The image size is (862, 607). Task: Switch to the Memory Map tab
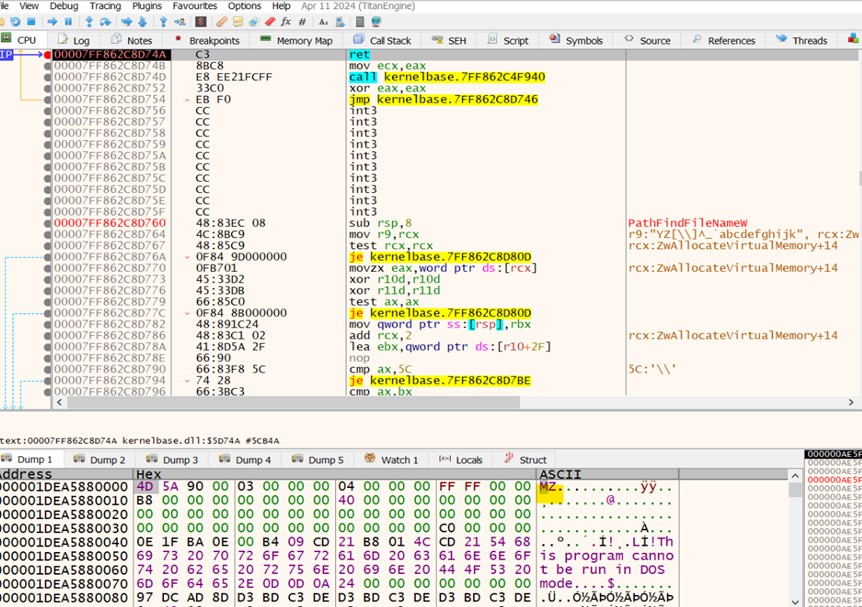pyautogui.click(x=296, y=41)
